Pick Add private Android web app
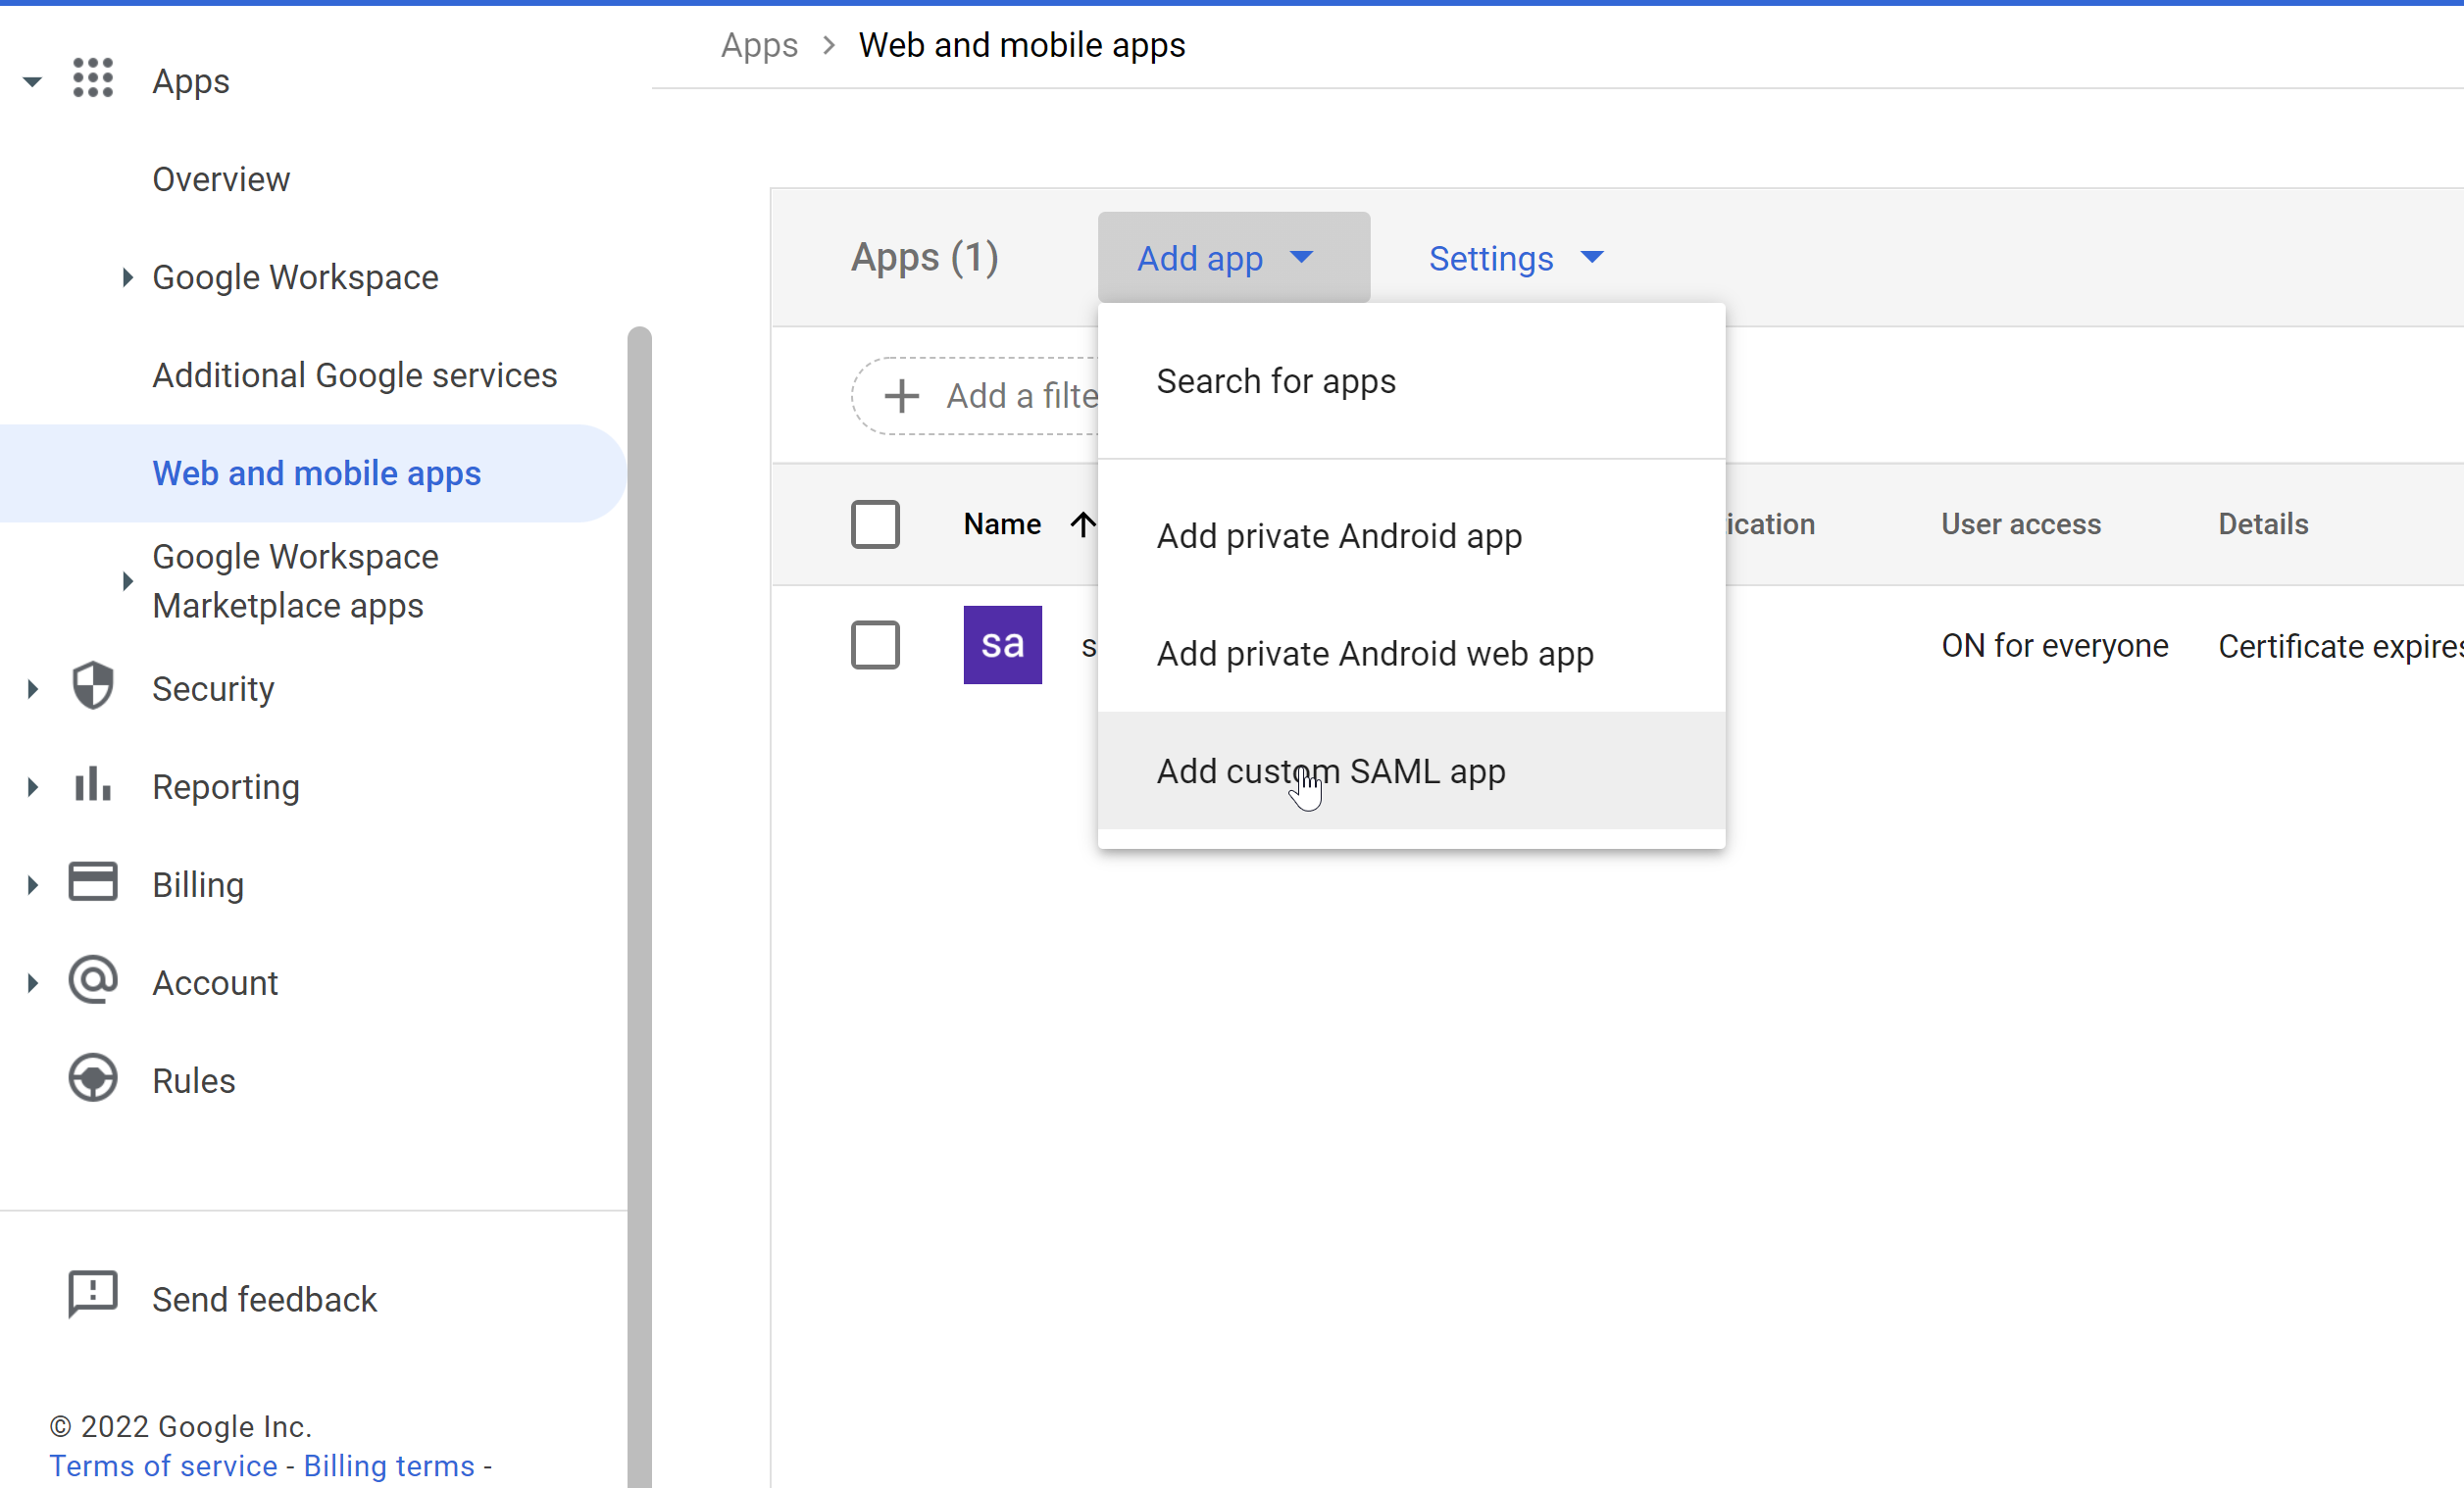The height and width of the screenshot is (1488, 2464). [1374, 654]
